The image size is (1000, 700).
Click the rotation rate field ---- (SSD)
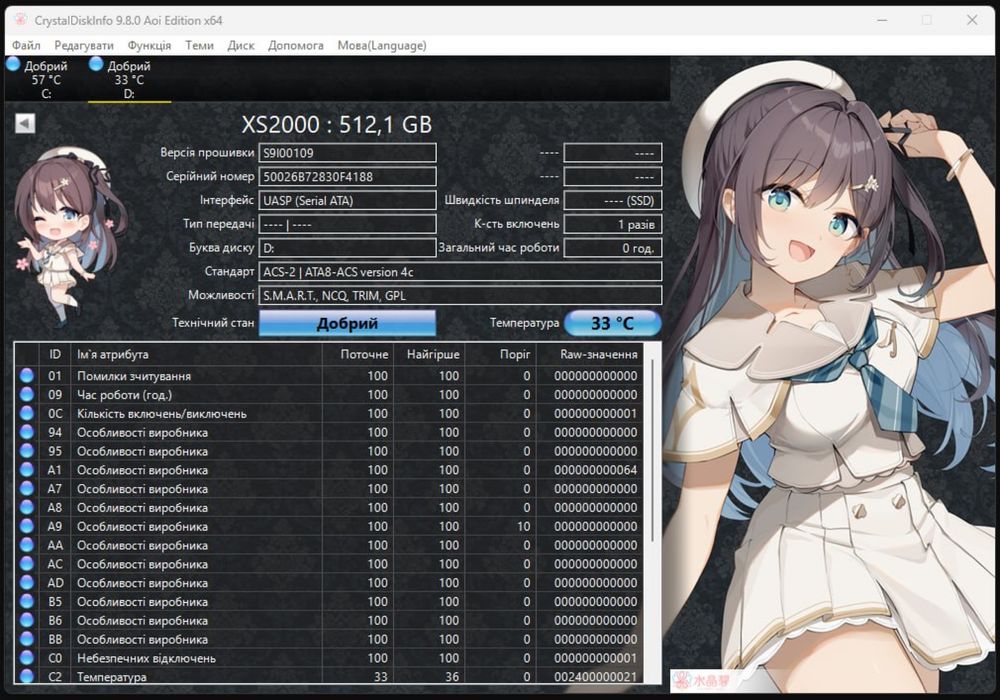pos(613,200)
